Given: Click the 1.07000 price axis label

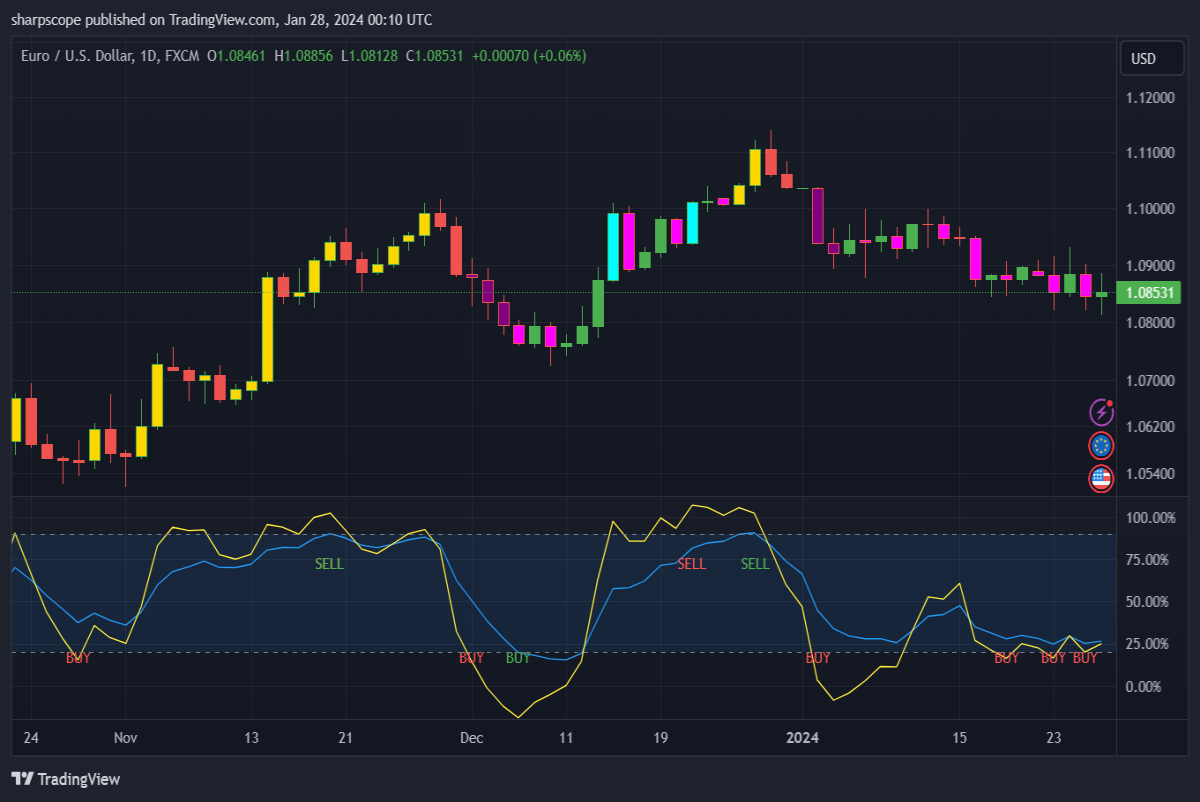Looking at the screenshot, I should (1150, 381).
